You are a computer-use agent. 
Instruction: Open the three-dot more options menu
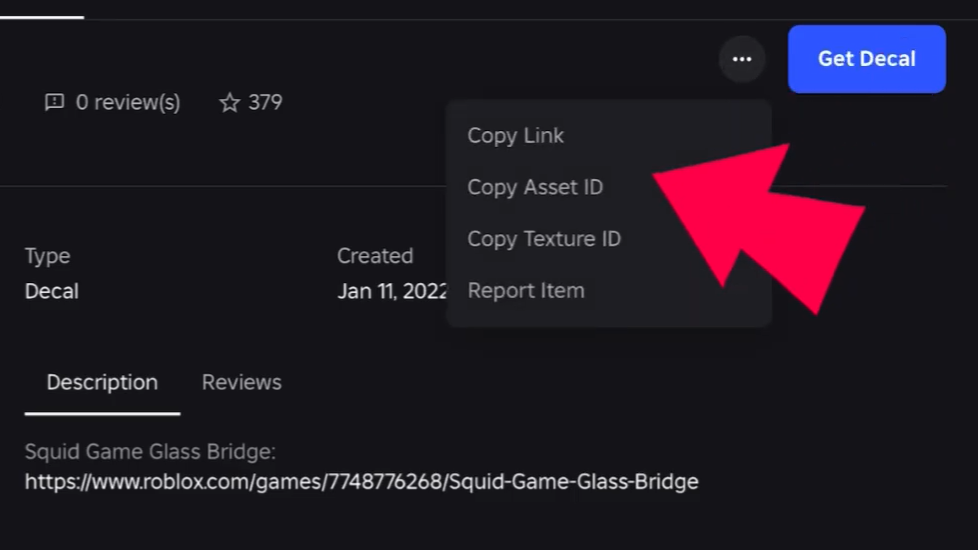point(741,59)
